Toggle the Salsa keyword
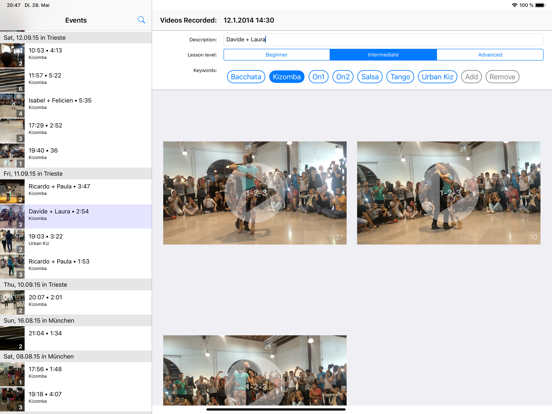The height and width of the screenshot is (414, 552). click(x=370, y=77)
